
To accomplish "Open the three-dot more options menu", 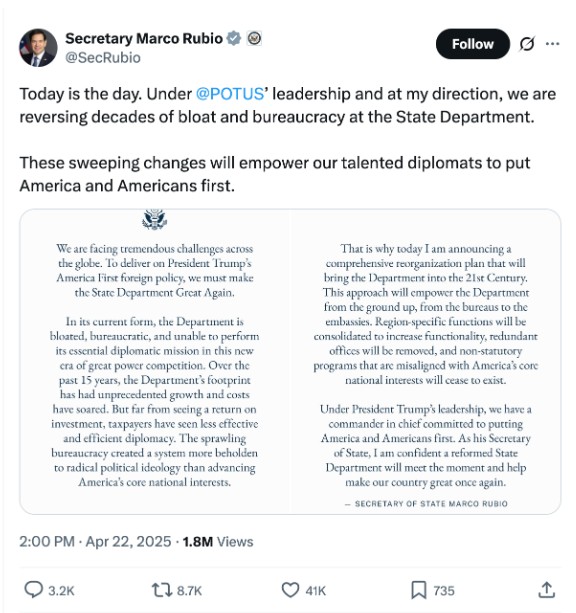I will point(553,44).
